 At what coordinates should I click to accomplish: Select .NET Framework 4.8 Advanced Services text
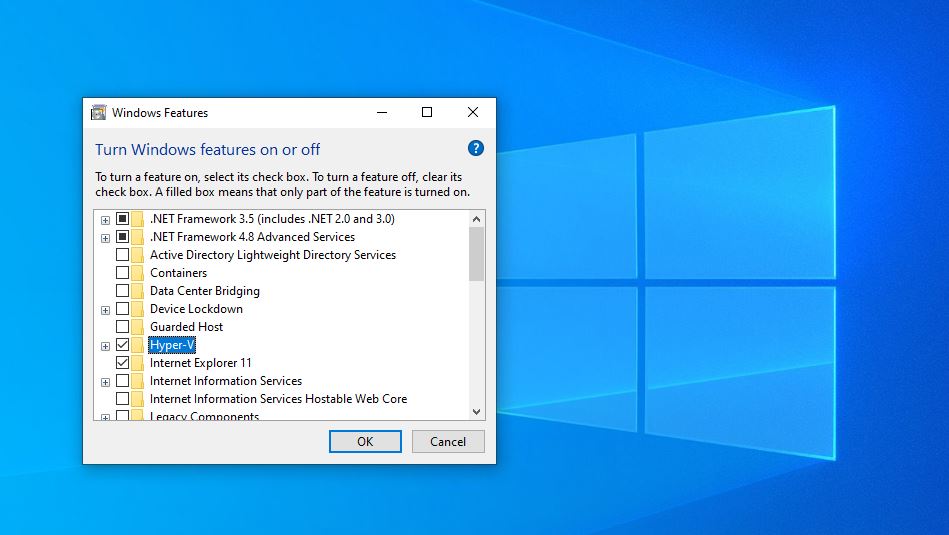[252, 237]
